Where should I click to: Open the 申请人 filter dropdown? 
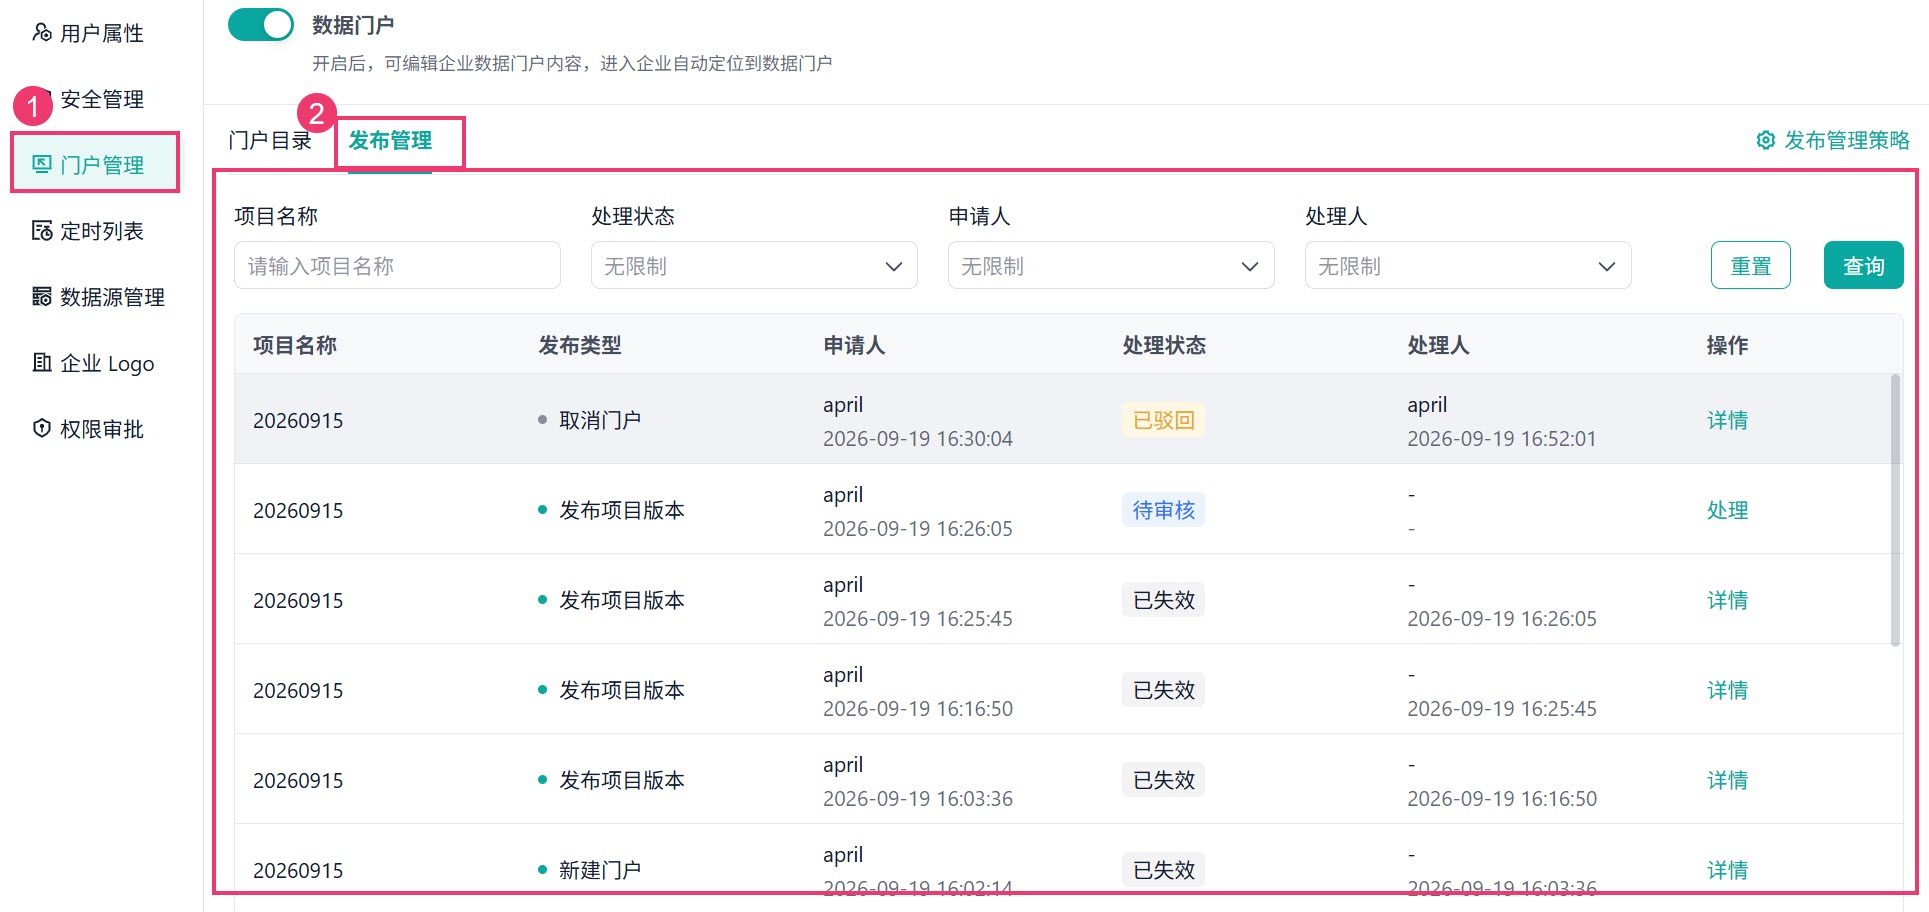click(x=1111, y=266)
